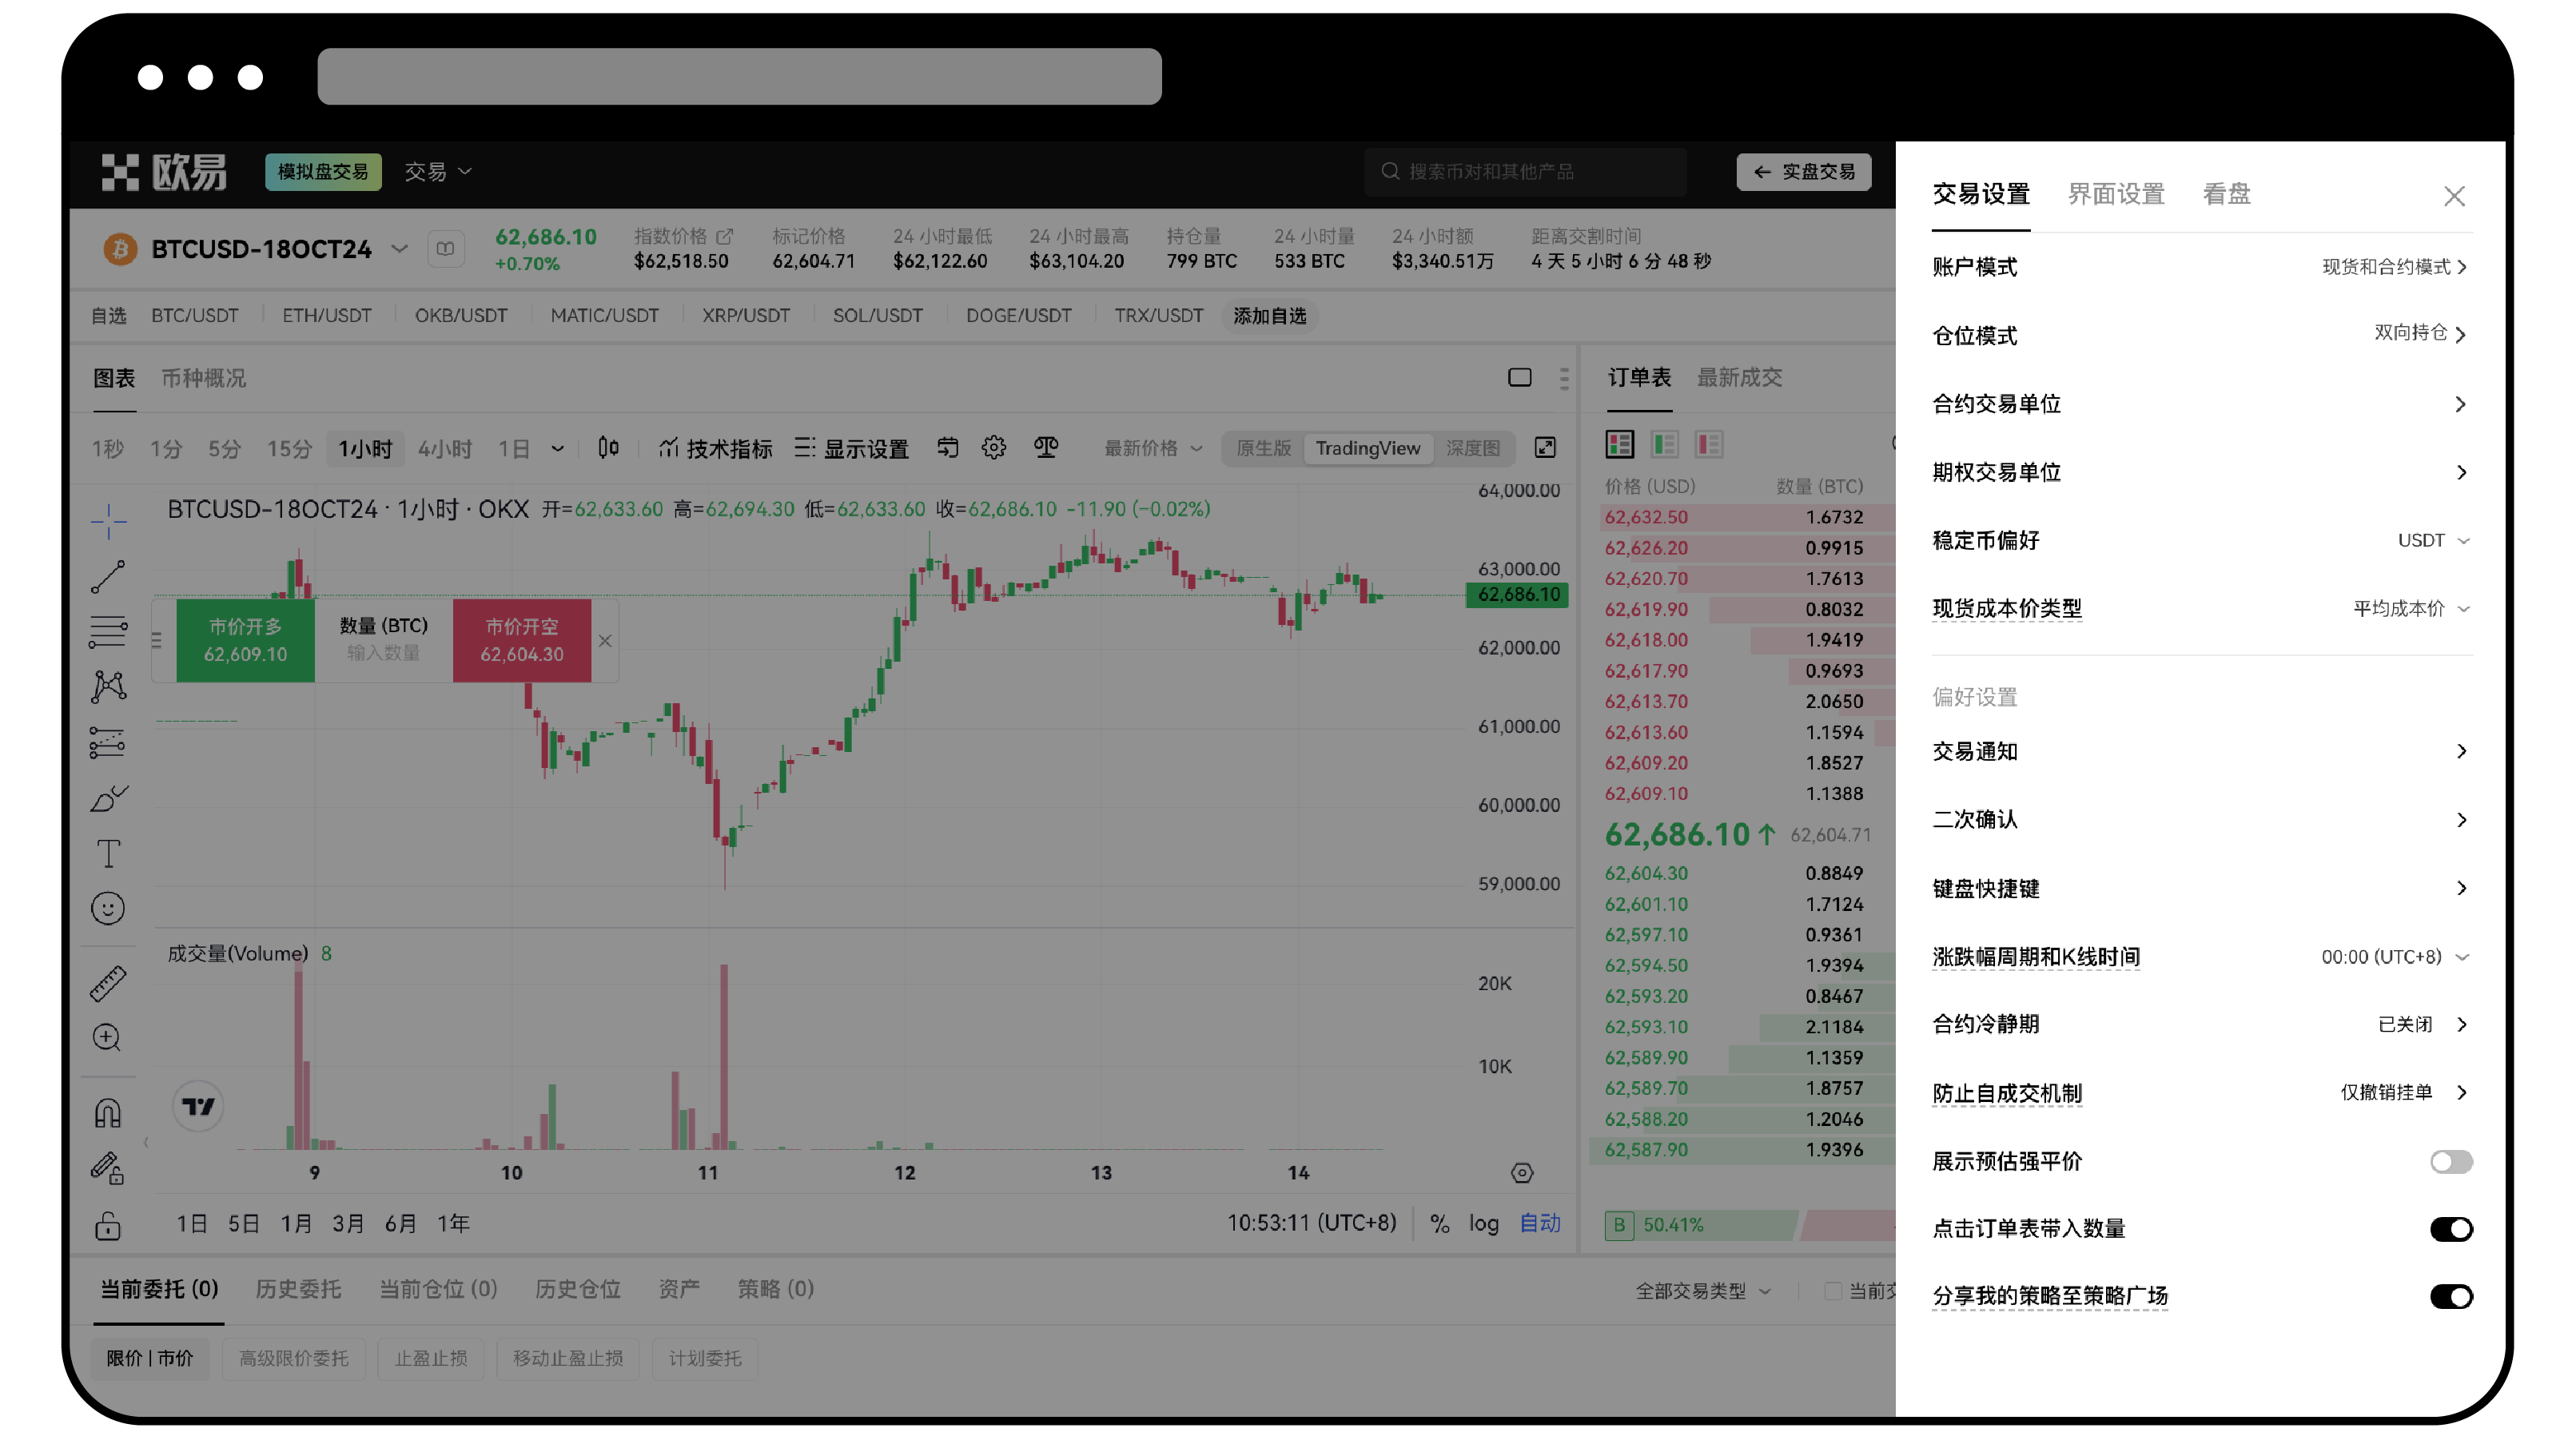
Task: Select the zoom in tool
Action: (x=108, y=1038)
